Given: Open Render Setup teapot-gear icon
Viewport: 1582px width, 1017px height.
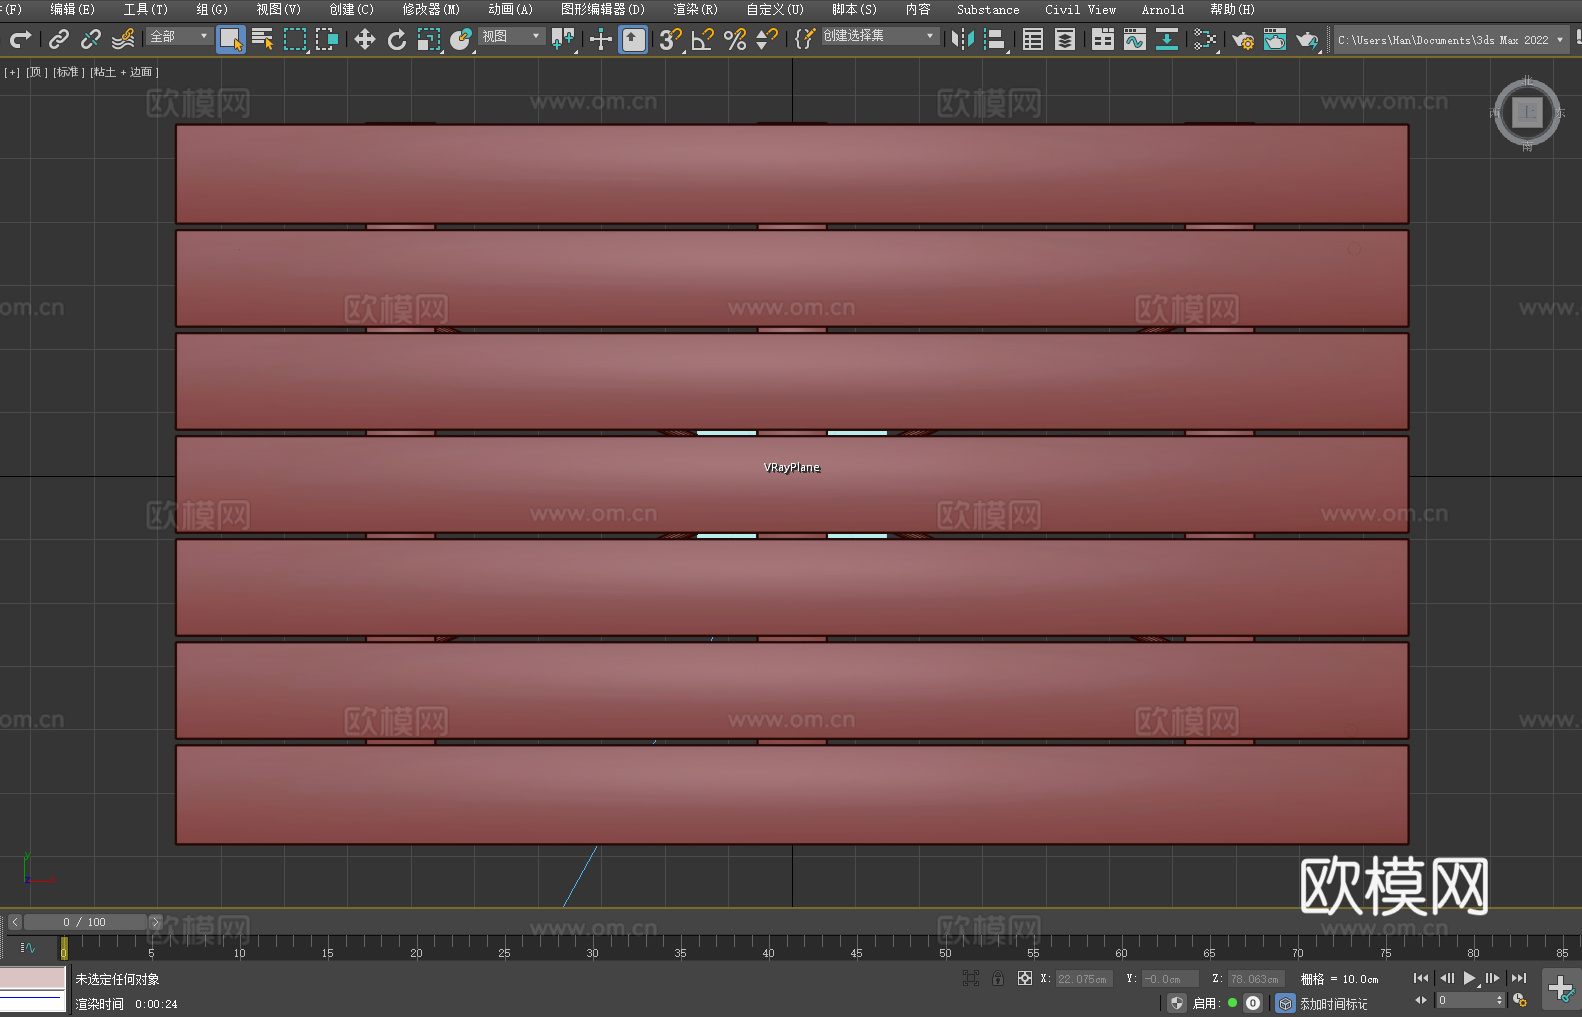Looking at the screenshot, I should pyautogui.click(x=1243, y=39).
